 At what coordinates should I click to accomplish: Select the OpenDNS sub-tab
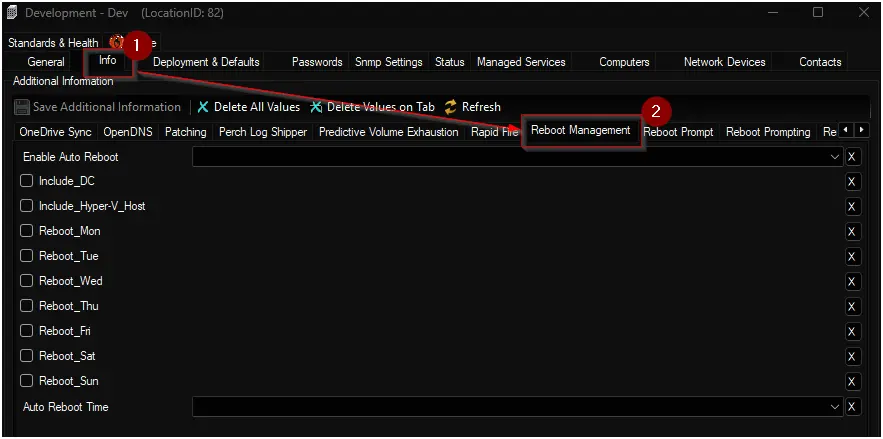pos(129,132)
